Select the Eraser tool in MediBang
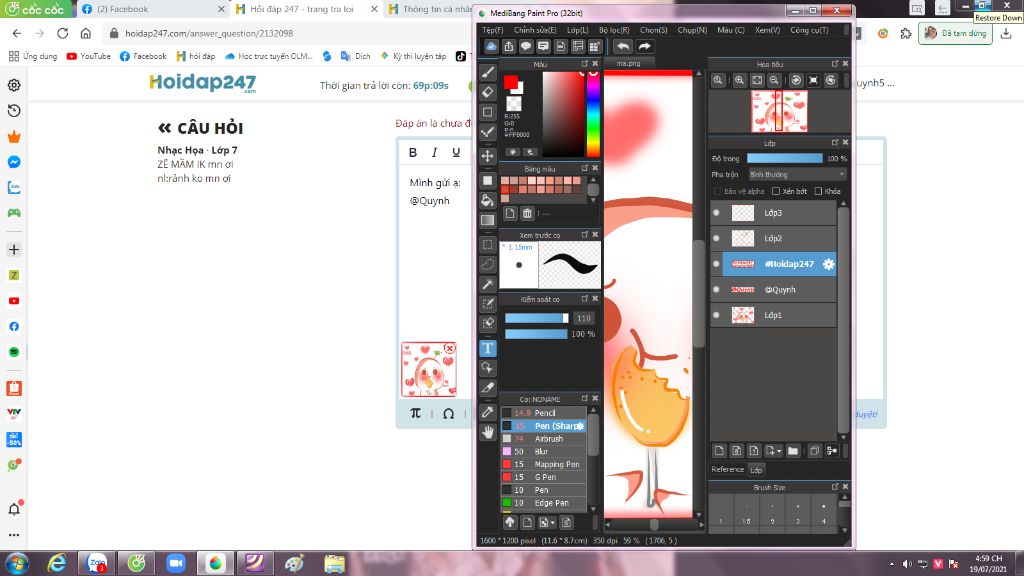The height and width of the screenshot is (576, 1024). [x=488, y=92]
